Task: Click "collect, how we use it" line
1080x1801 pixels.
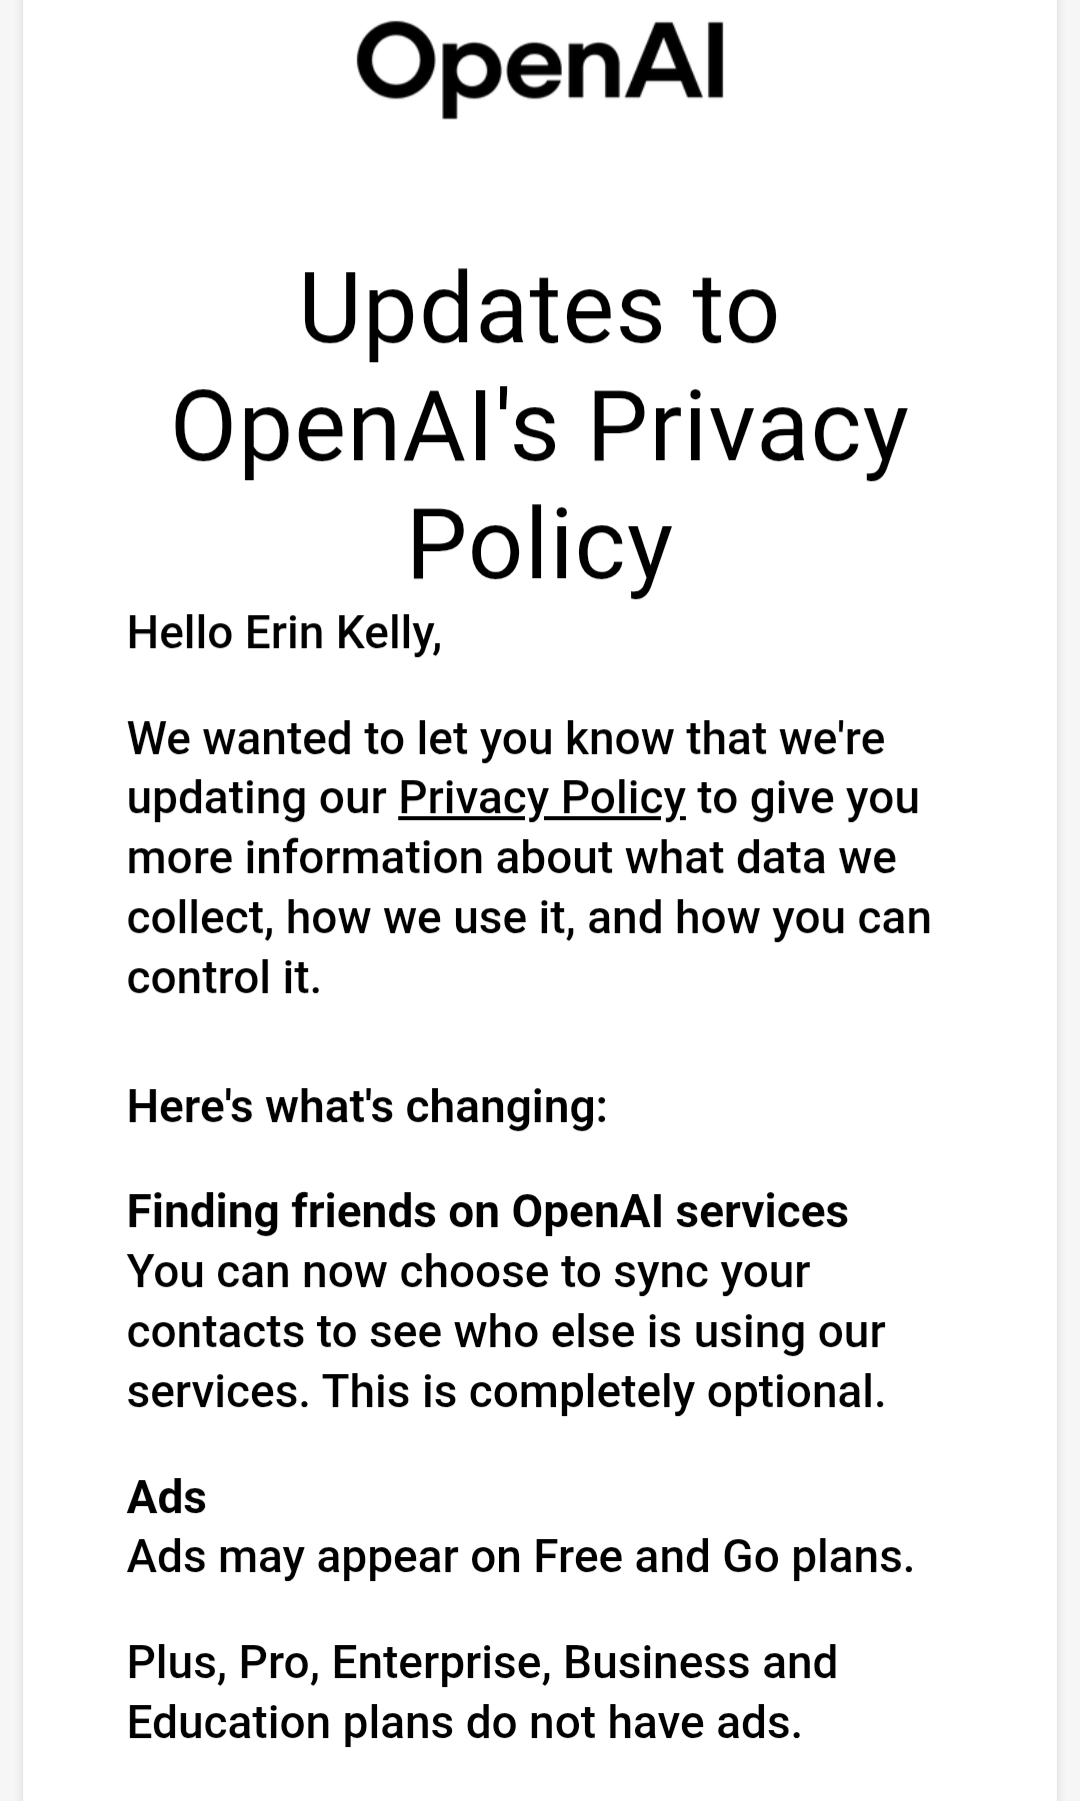Action: [x=528, y=918]
